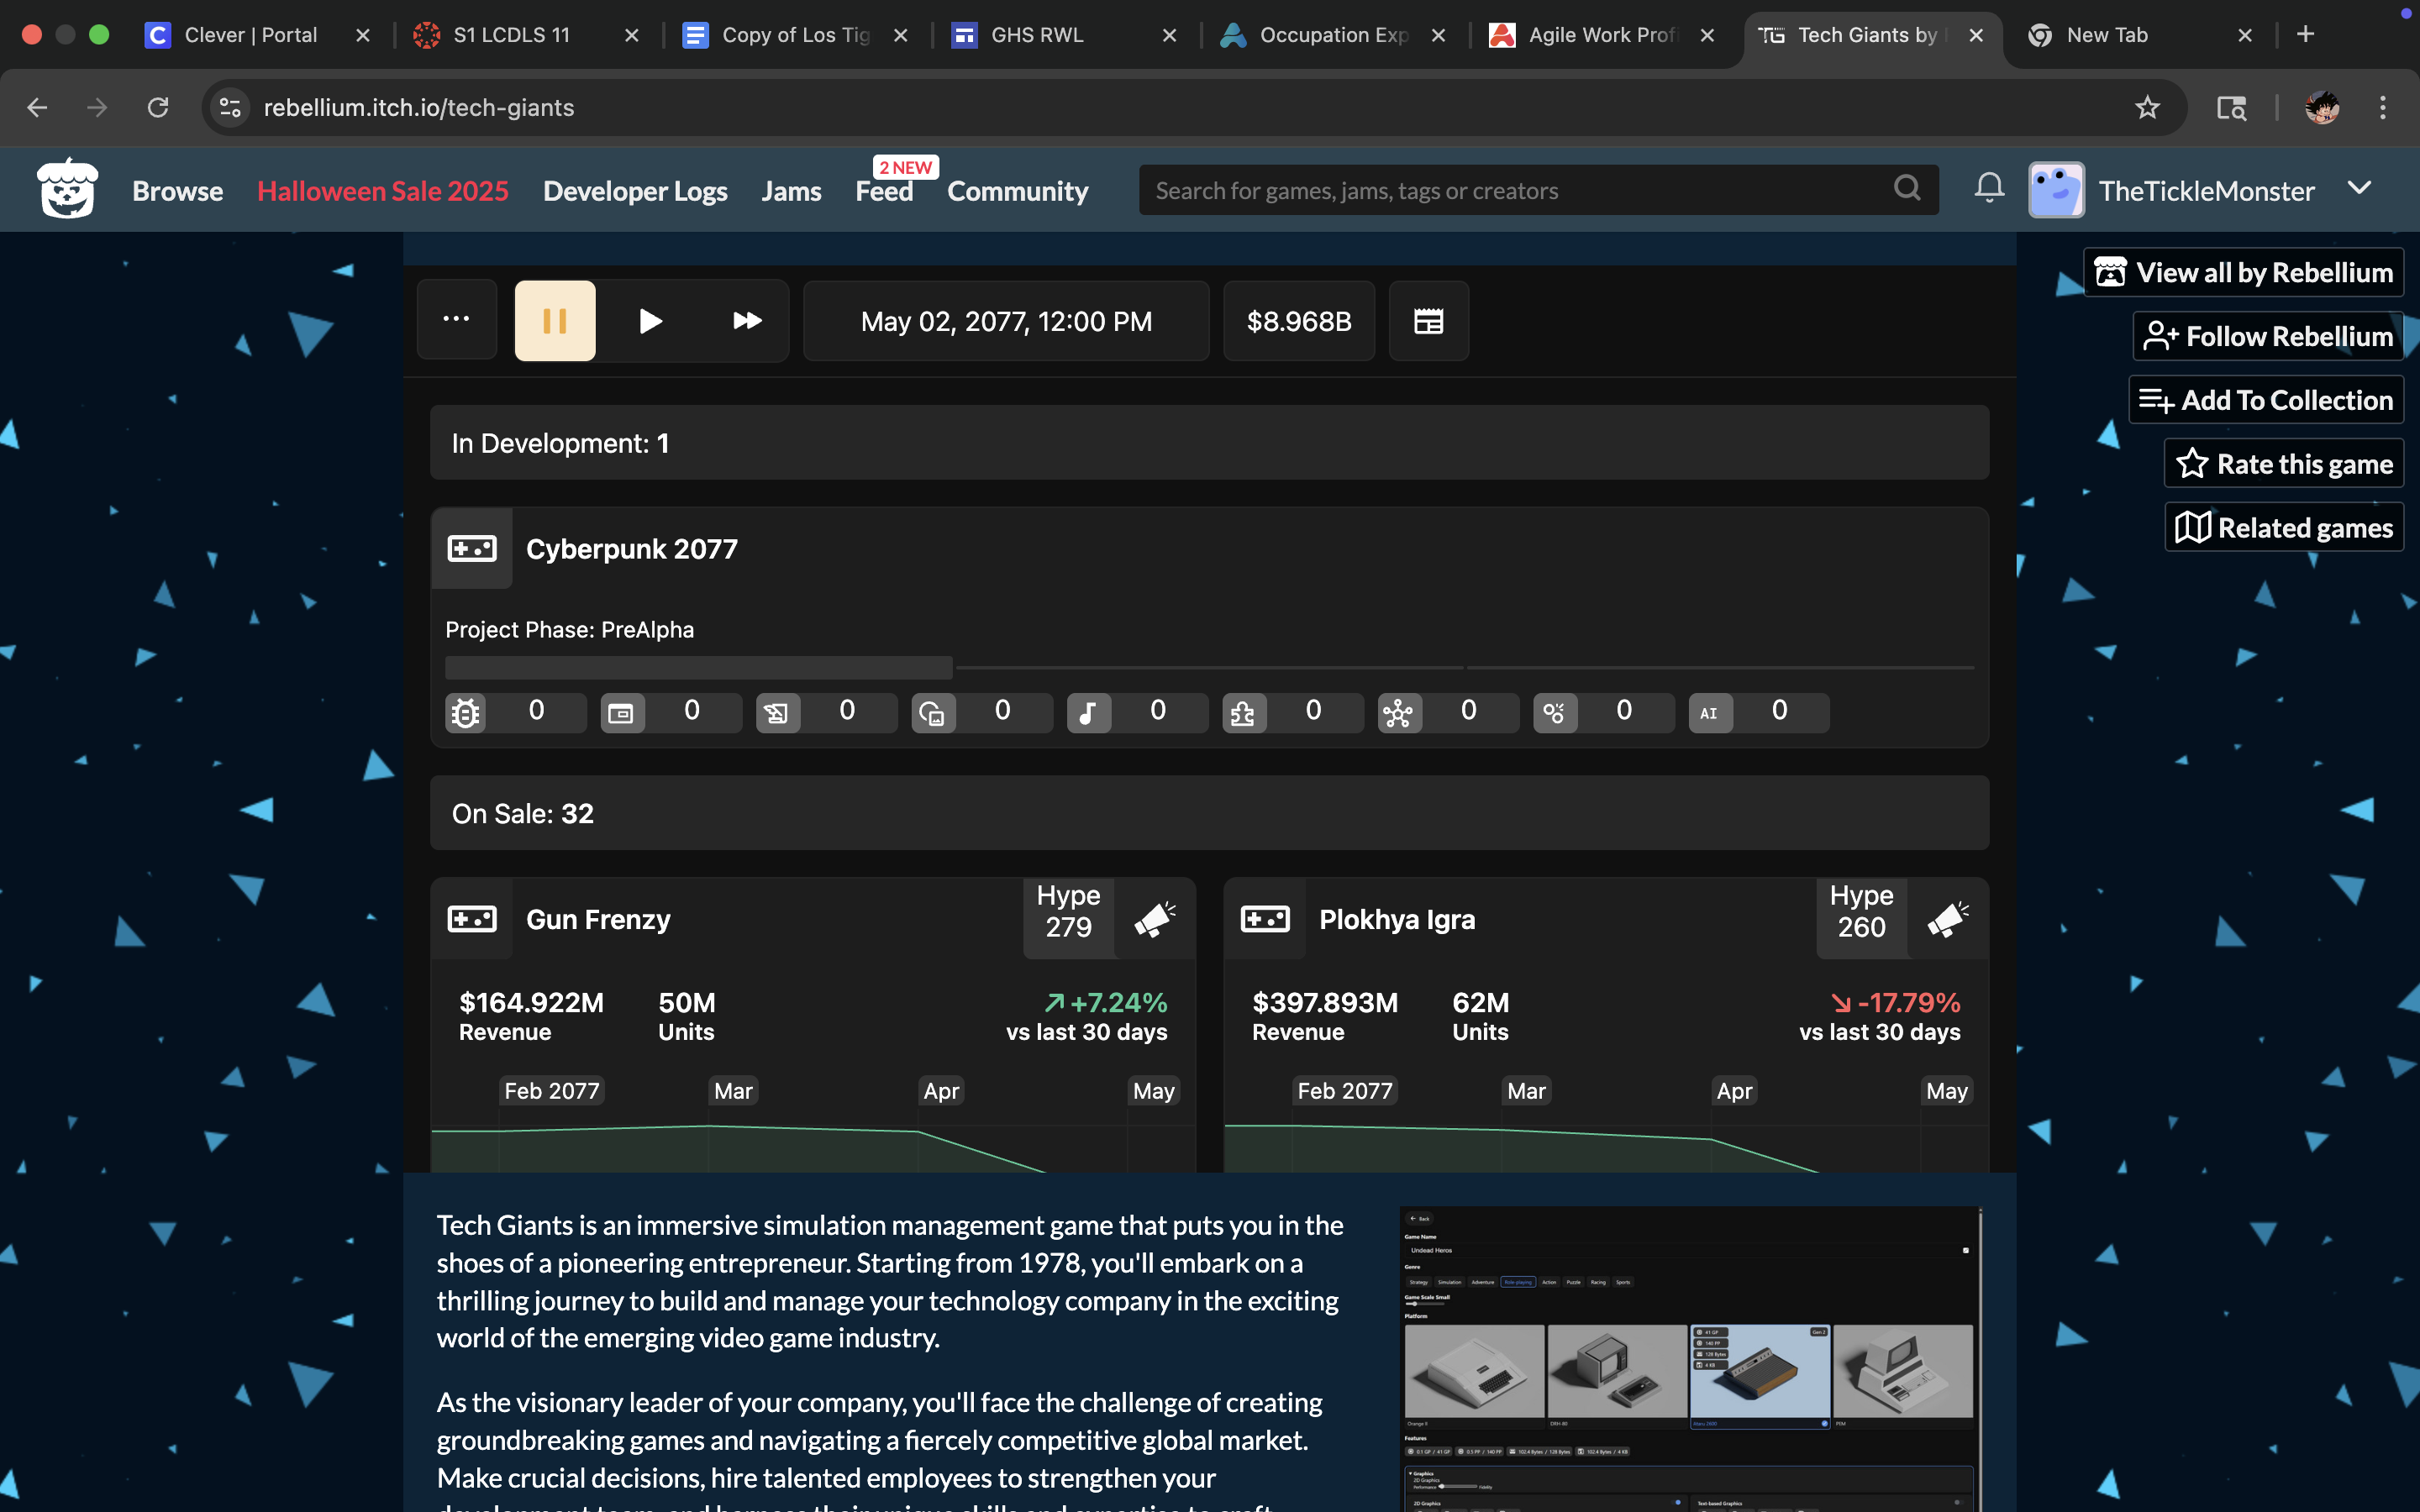This screenshot has width=2420, height=1512.
Task: Open the calendar panel icon
Action: (1428, 321)
